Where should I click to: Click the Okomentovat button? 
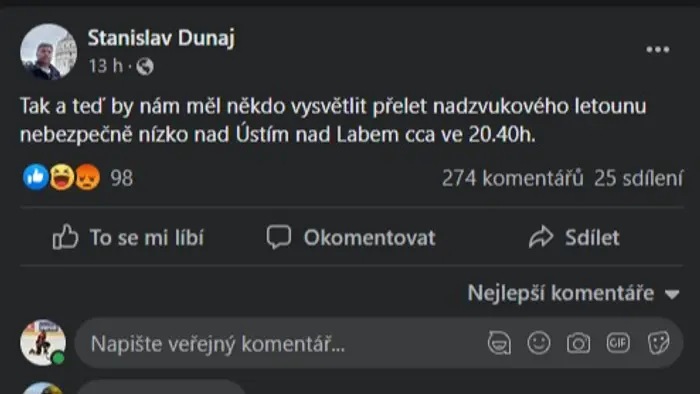point(351,237)
